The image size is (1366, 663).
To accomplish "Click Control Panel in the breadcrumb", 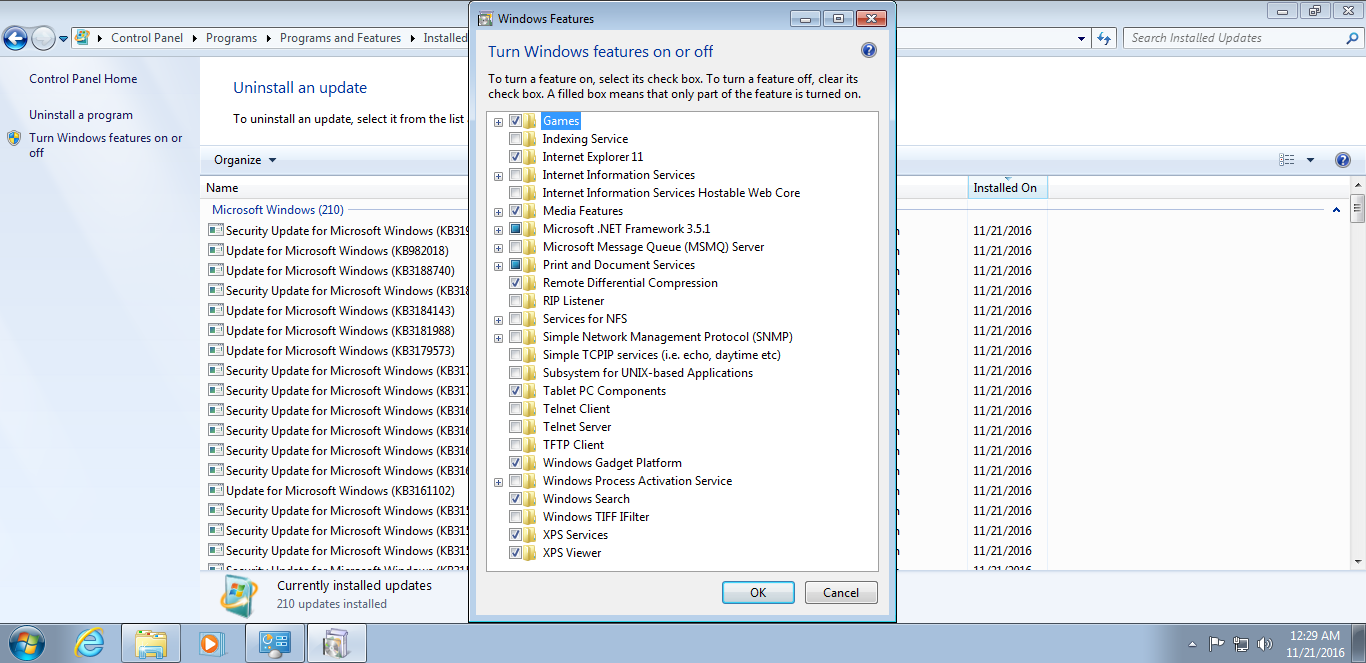I will pyautogui.click(x=147, y=38).
